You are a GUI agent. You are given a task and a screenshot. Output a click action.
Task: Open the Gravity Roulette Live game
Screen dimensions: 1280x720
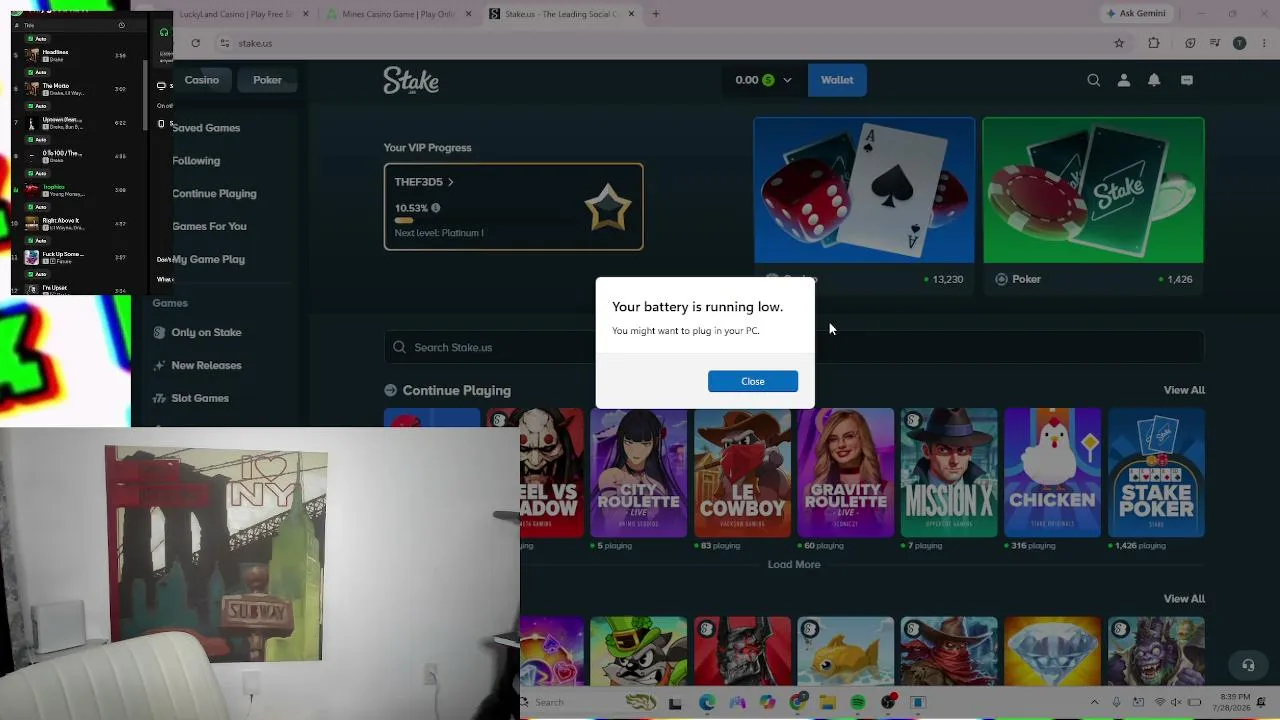pyautogui.click(x=846, y=472)
